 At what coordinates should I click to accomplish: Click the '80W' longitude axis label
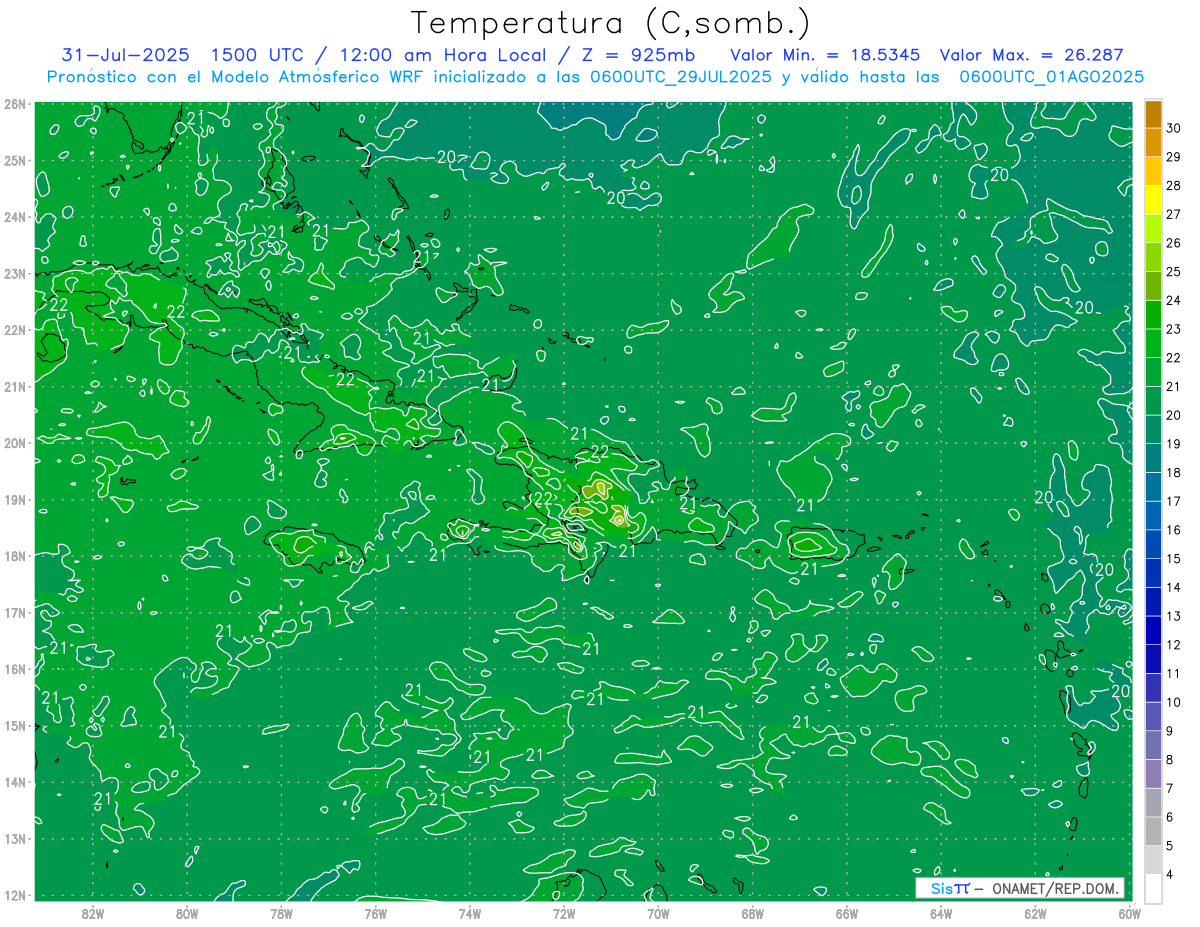click(187, 913)
